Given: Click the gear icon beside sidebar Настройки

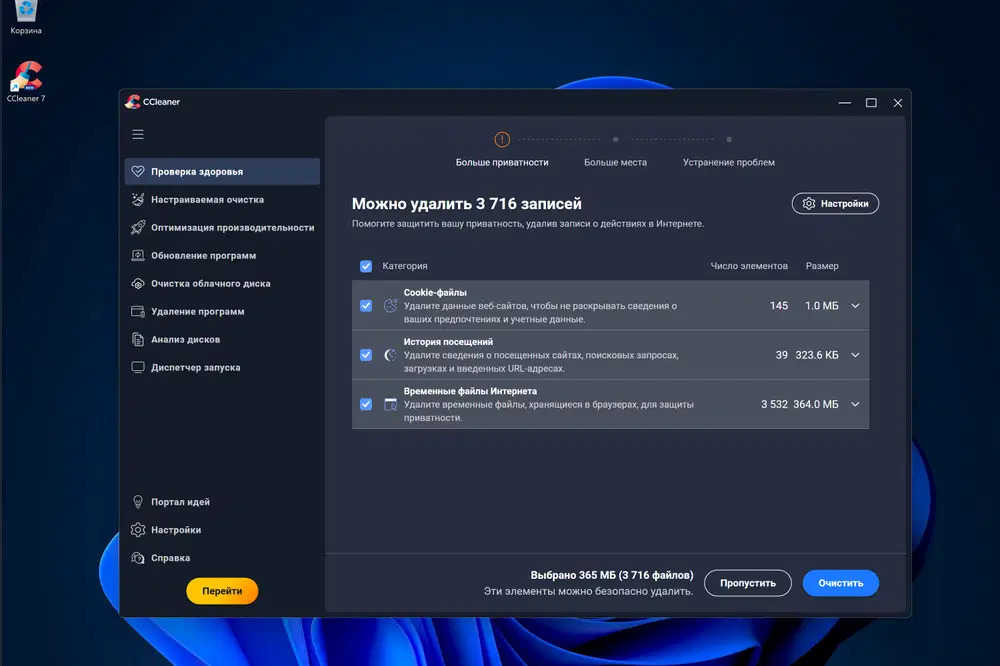Looking at the screenshot, I should (x=138, y=530).
